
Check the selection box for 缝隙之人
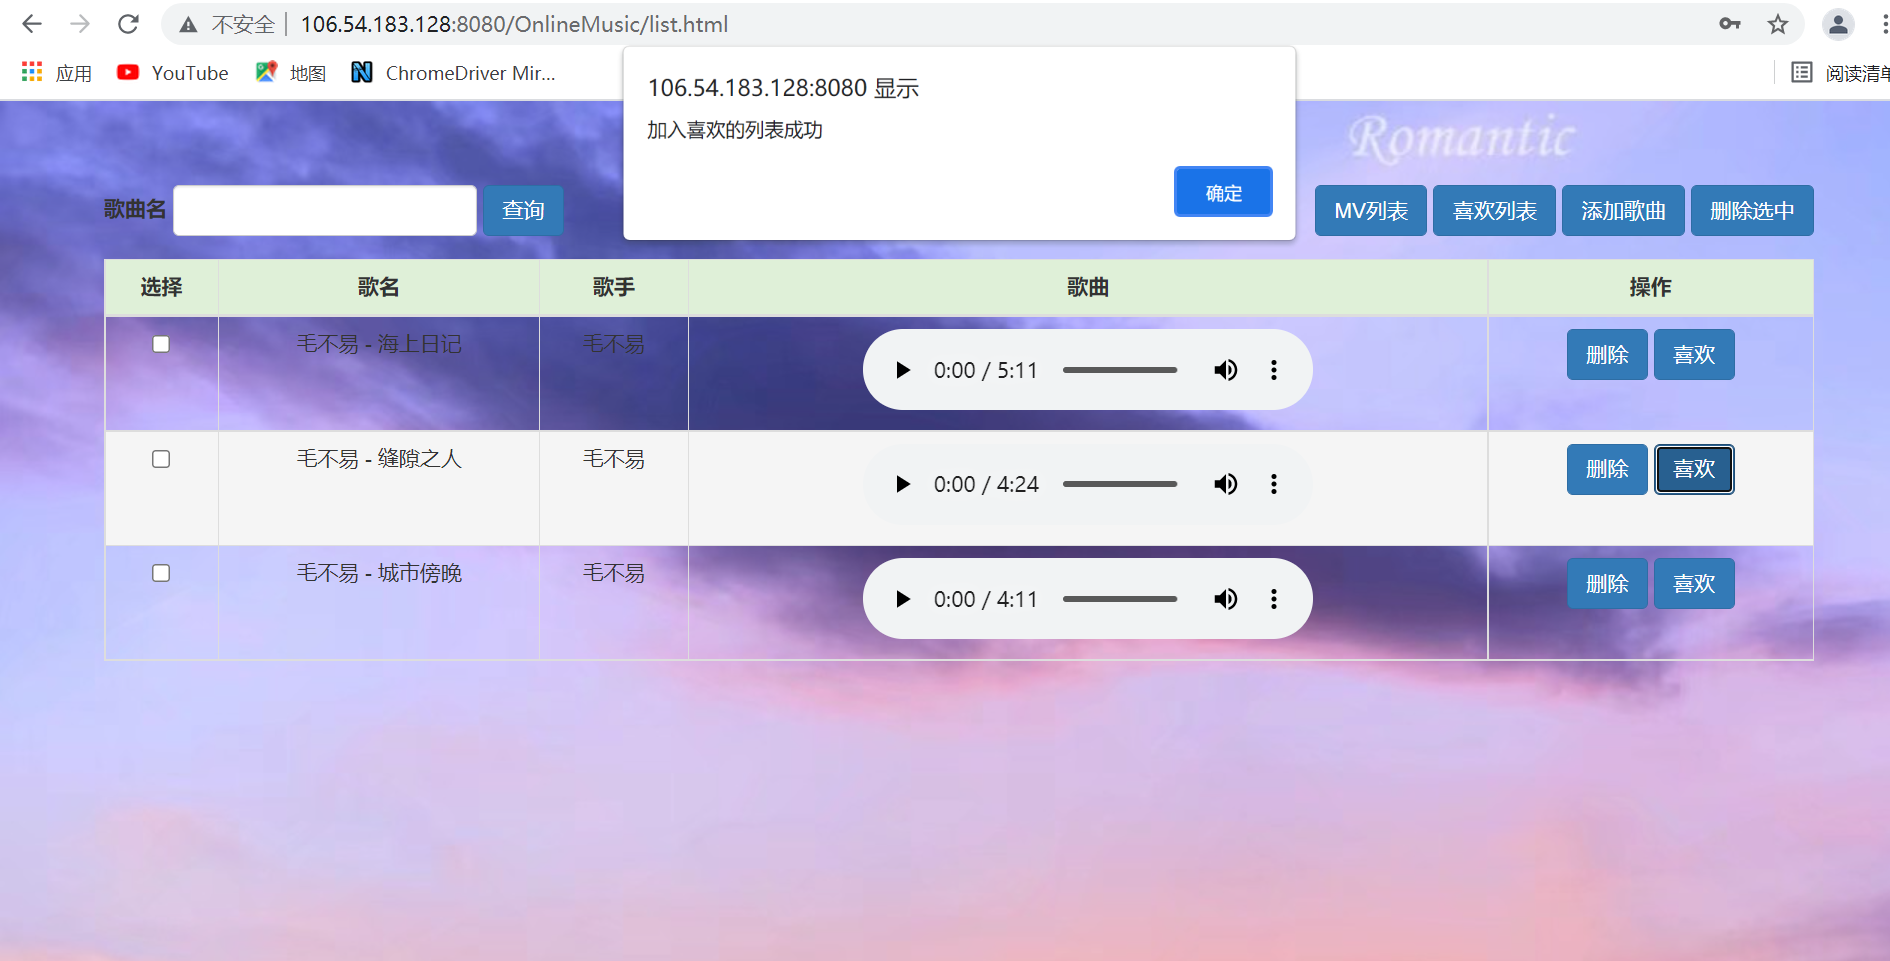pyautogui.click(x=161, y=459)
